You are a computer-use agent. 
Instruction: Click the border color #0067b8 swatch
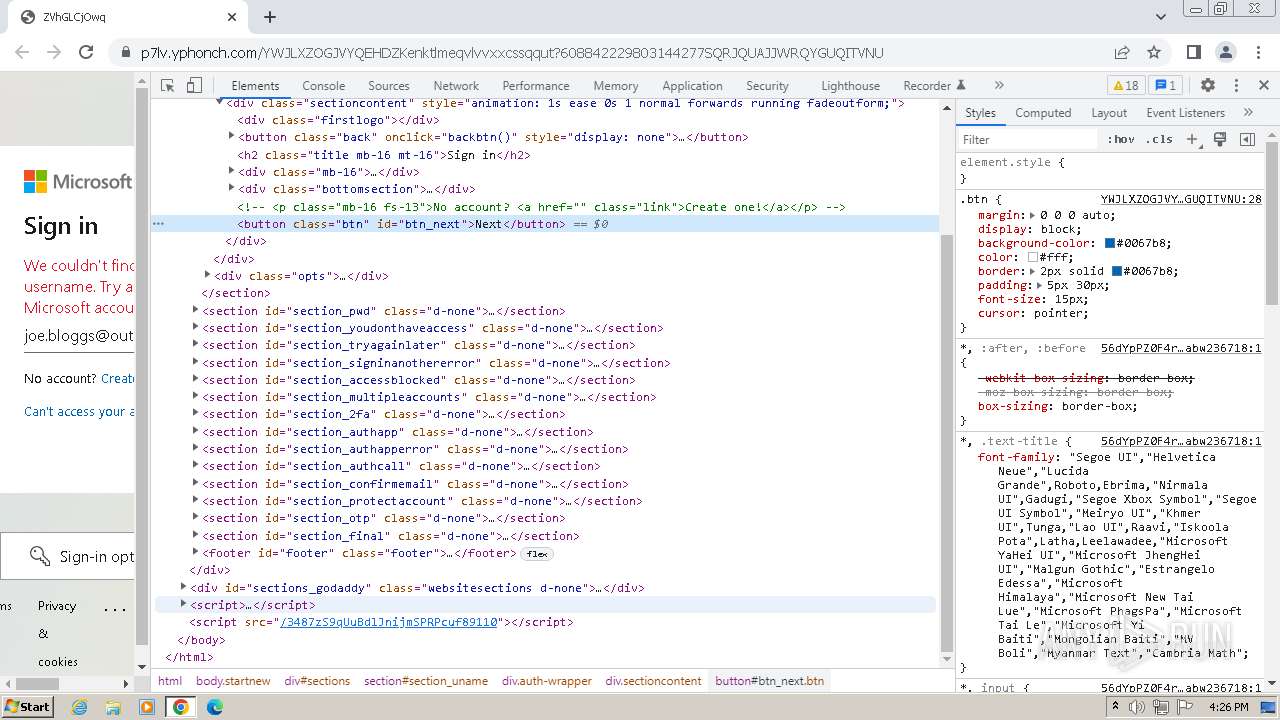pyautogui.click(x=1117, y=271)
